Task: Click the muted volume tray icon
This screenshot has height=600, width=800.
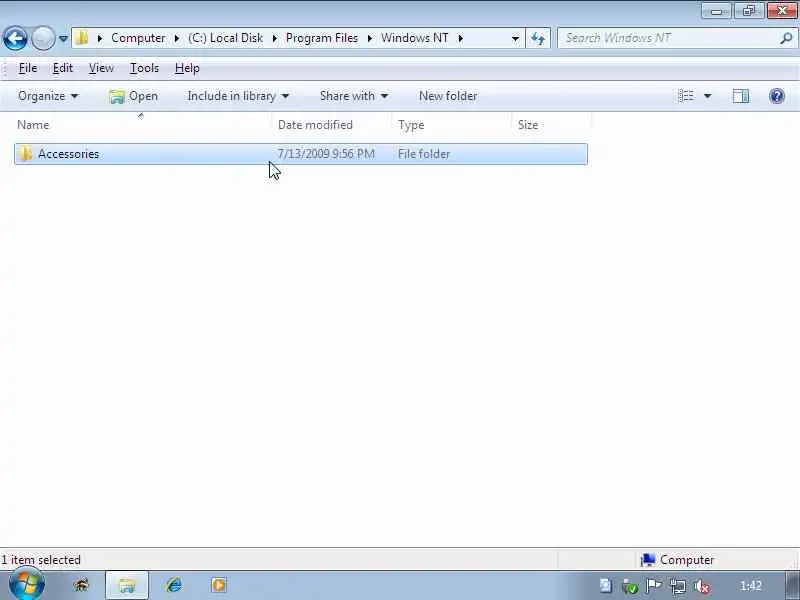Action: pos(703,587)
